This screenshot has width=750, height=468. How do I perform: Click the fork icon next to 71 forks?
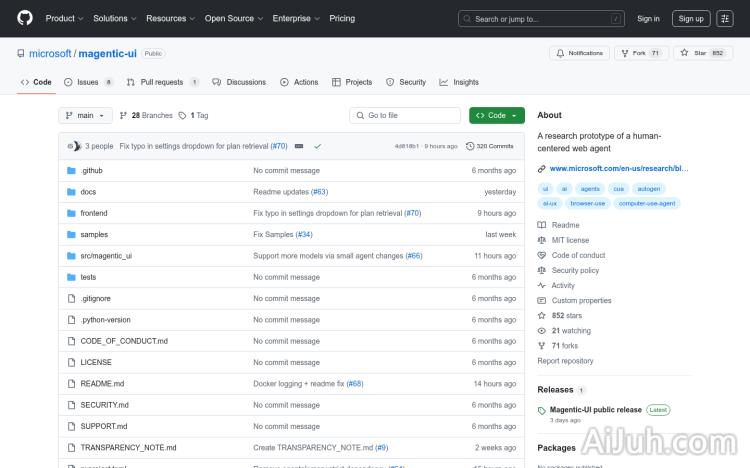pos(541,345)
